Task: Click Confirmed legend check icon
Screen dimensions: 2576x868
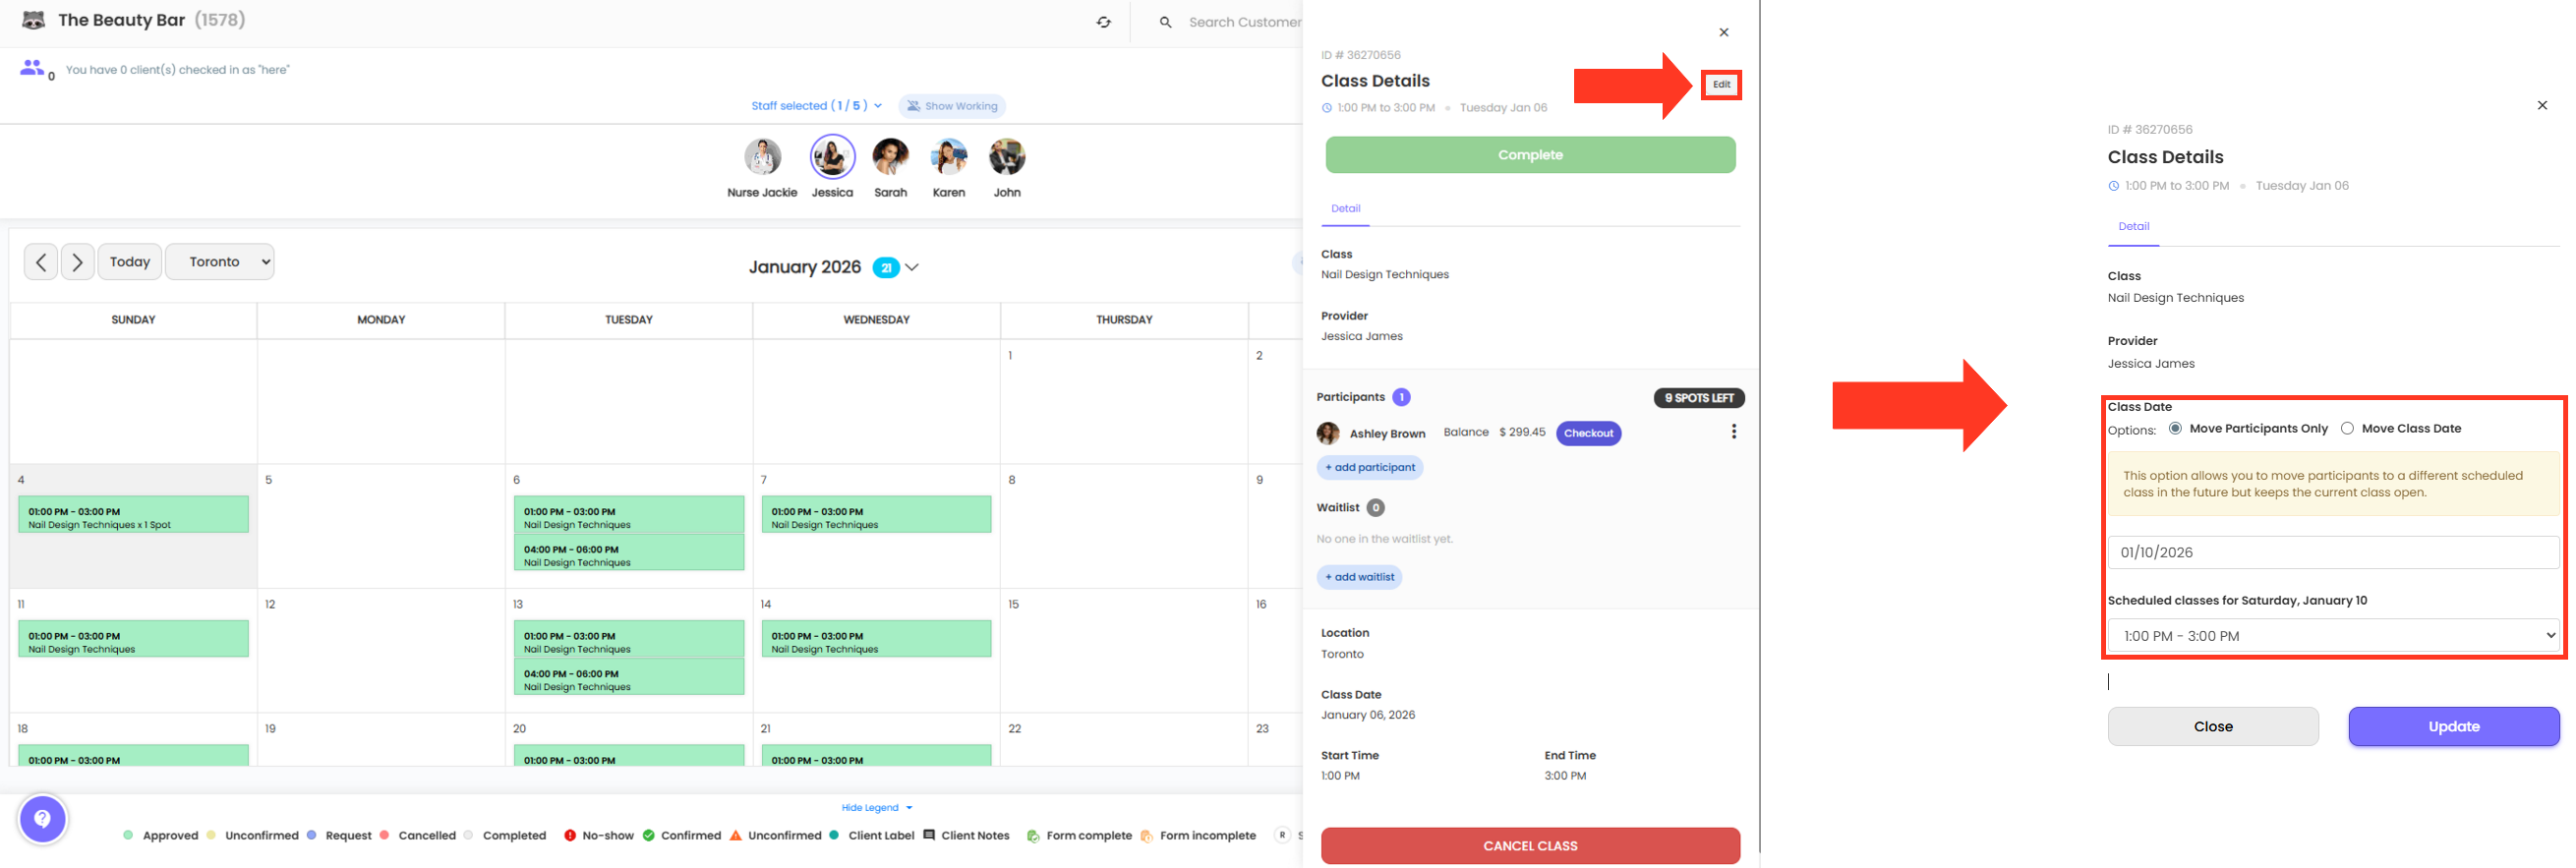Action: 648,836
